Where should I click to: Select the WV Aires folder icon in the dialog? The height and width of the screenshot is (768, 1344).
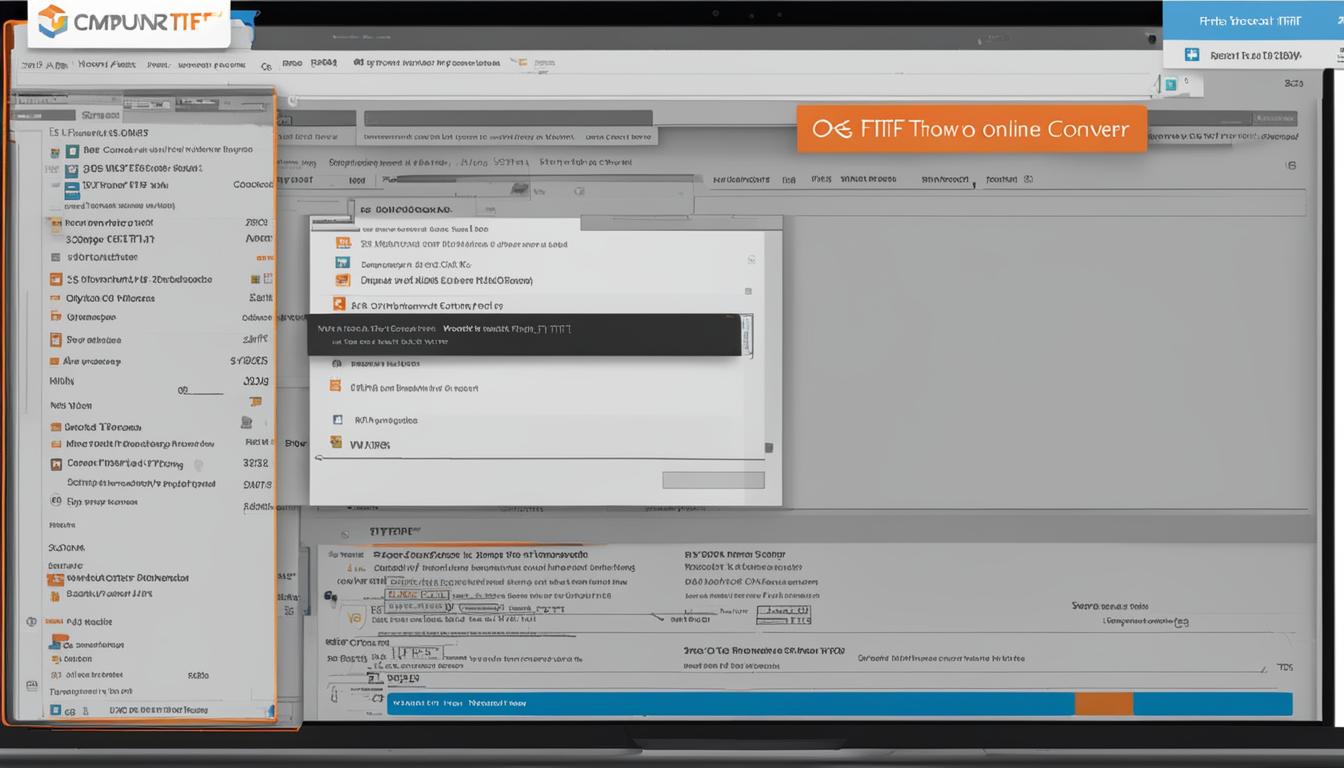click(336, 440)
